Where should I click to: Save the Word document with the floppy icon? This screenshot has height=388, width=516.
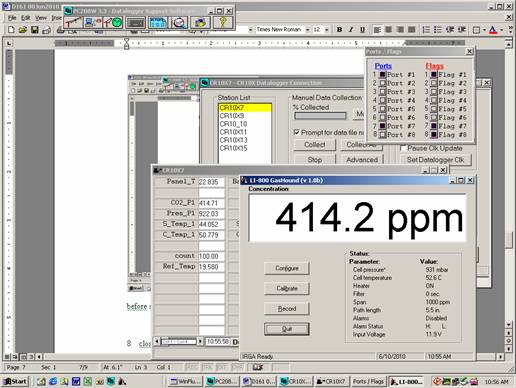point(34,30)
